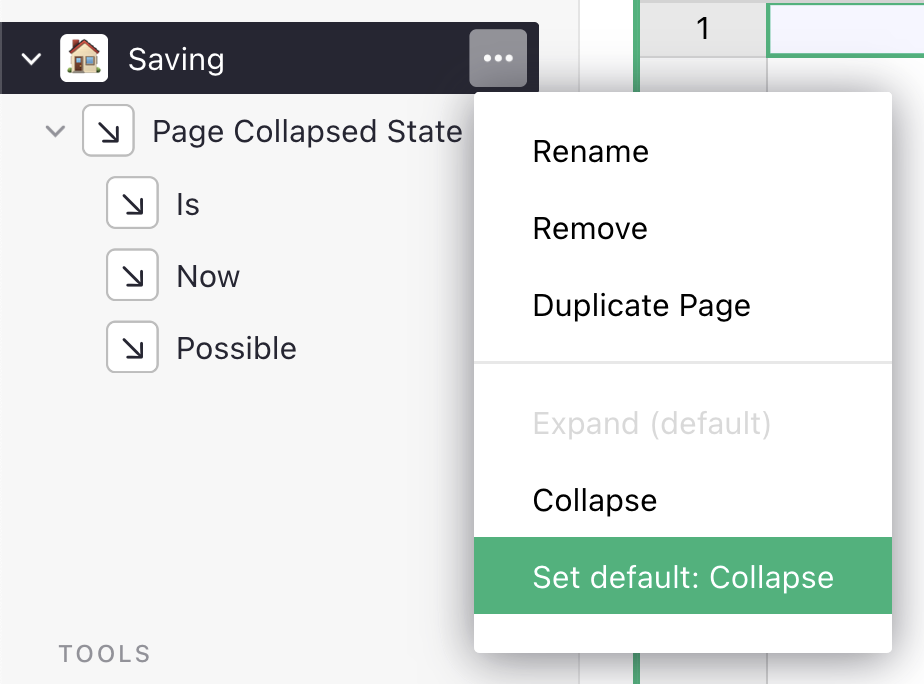The width and height of the screenshot is (924, 684).
Task: Click the diagonal arrow icon beside Page Collapsed State
Action: [x=108, y=131]
